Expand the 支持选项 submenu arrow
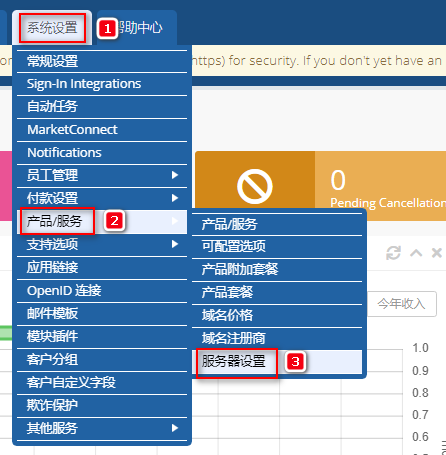The image size is (446, 455). (175, 244)
